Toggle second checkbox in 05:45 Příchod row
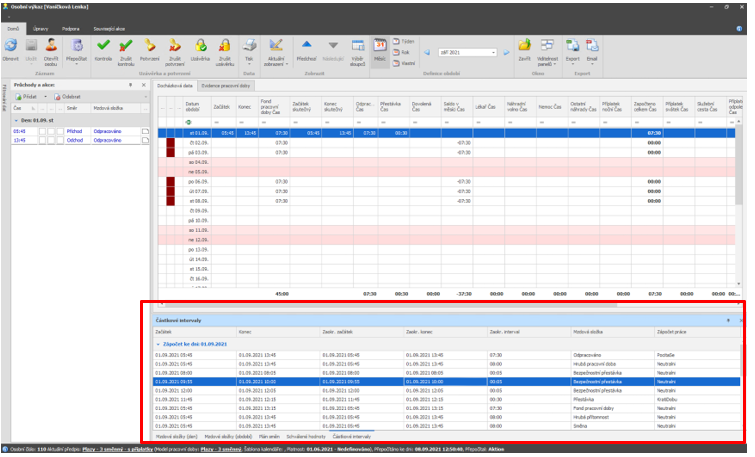 pyautogui.click(x=51, y=131)
